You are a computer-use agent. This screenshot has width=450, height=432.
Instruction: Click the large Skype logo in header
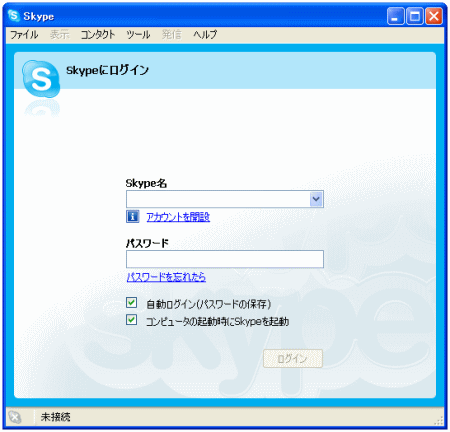(x=41, y=79)
